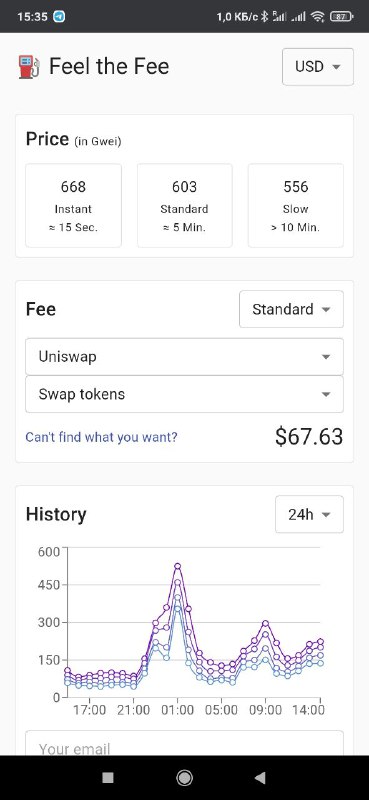Open the Standard fee speed dropdown
Image resolution: width=369 pixels, height=800 pixels.
click(291, 309)
